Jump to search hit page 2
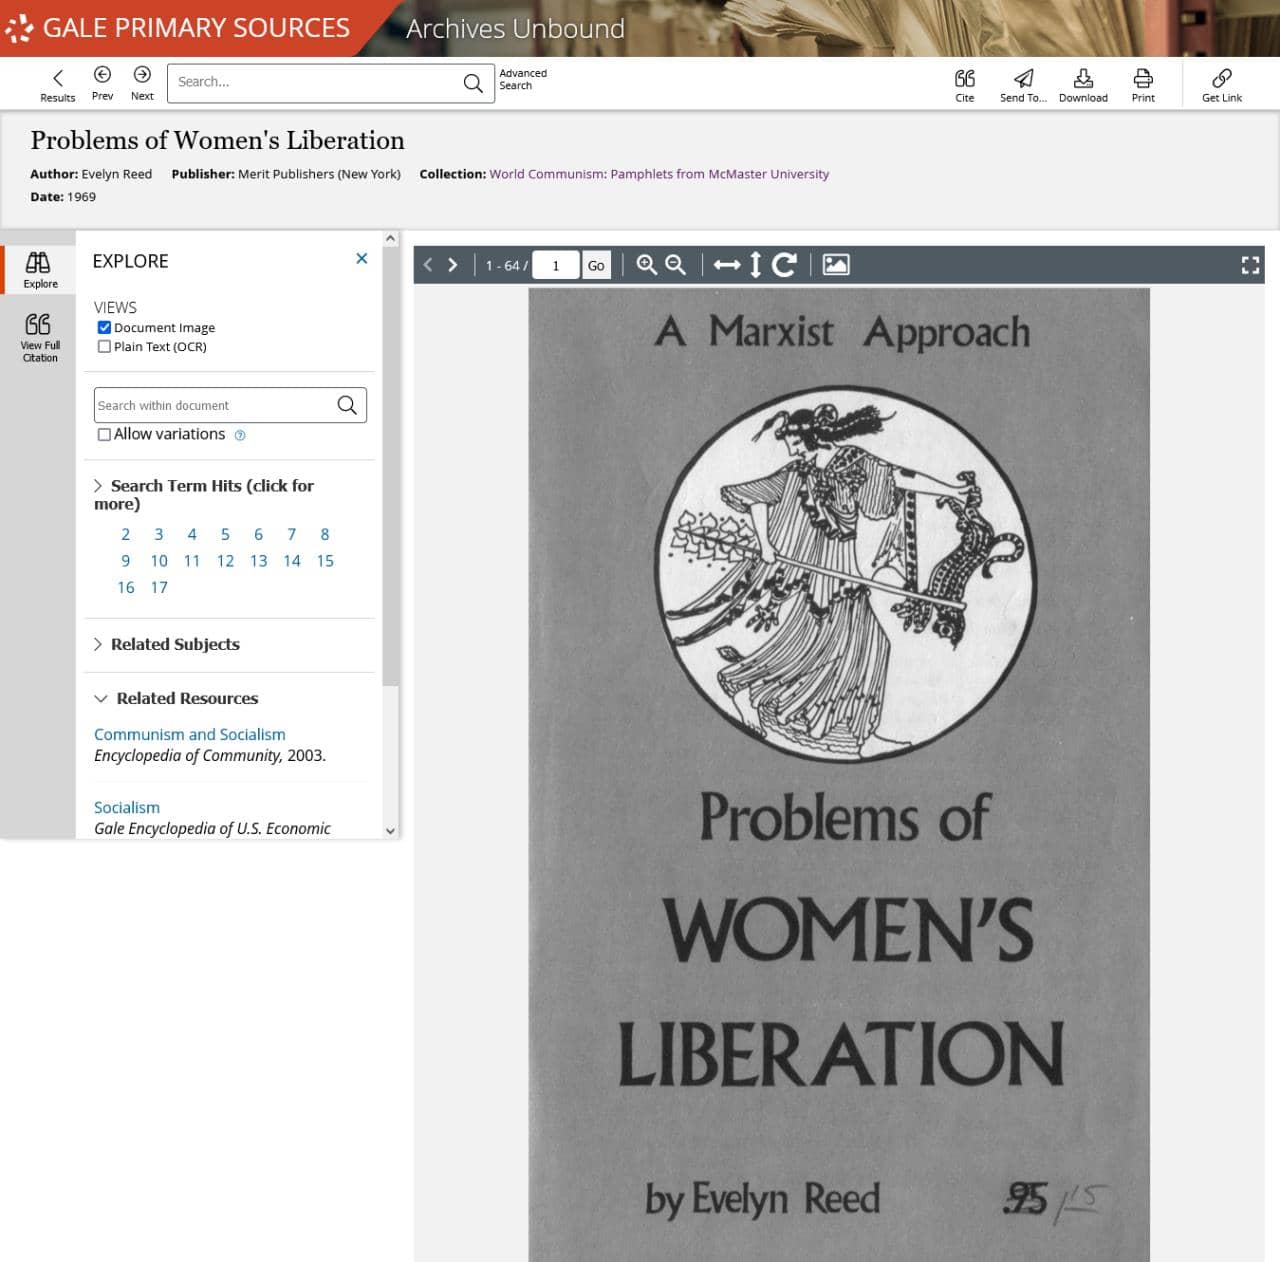This screenshot has width=1280, height=1262. [126, 534]
